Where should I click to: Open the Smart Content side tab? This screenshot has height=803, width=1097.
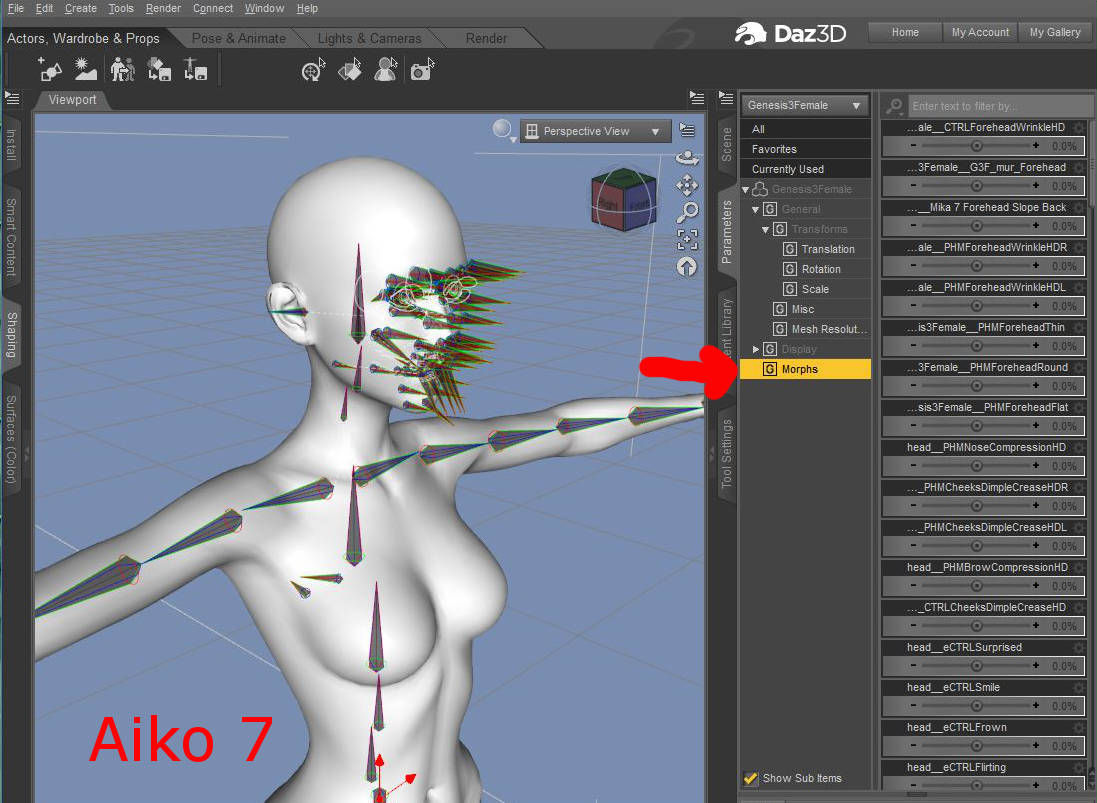tap(11, 237)
